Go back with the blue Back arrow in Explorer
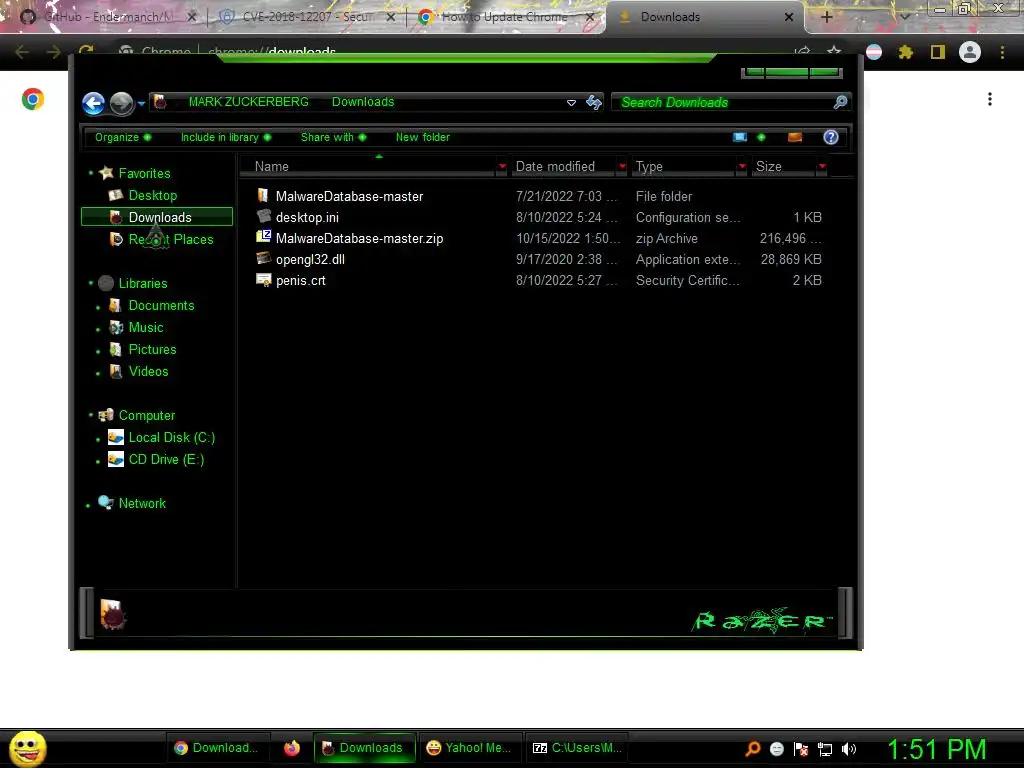This screenshot has width=1024, height=768. pyautogui.click(x=93, y=103)
